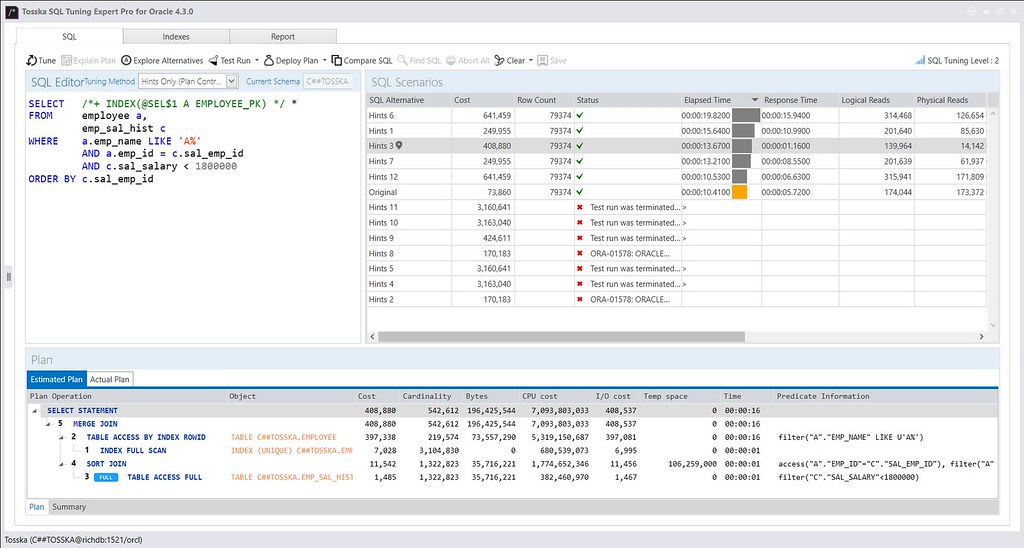This screenshot has width=1024, height=548.
Task: Click the SQL Tuning Level indicator icon
Action: (921, 60)
